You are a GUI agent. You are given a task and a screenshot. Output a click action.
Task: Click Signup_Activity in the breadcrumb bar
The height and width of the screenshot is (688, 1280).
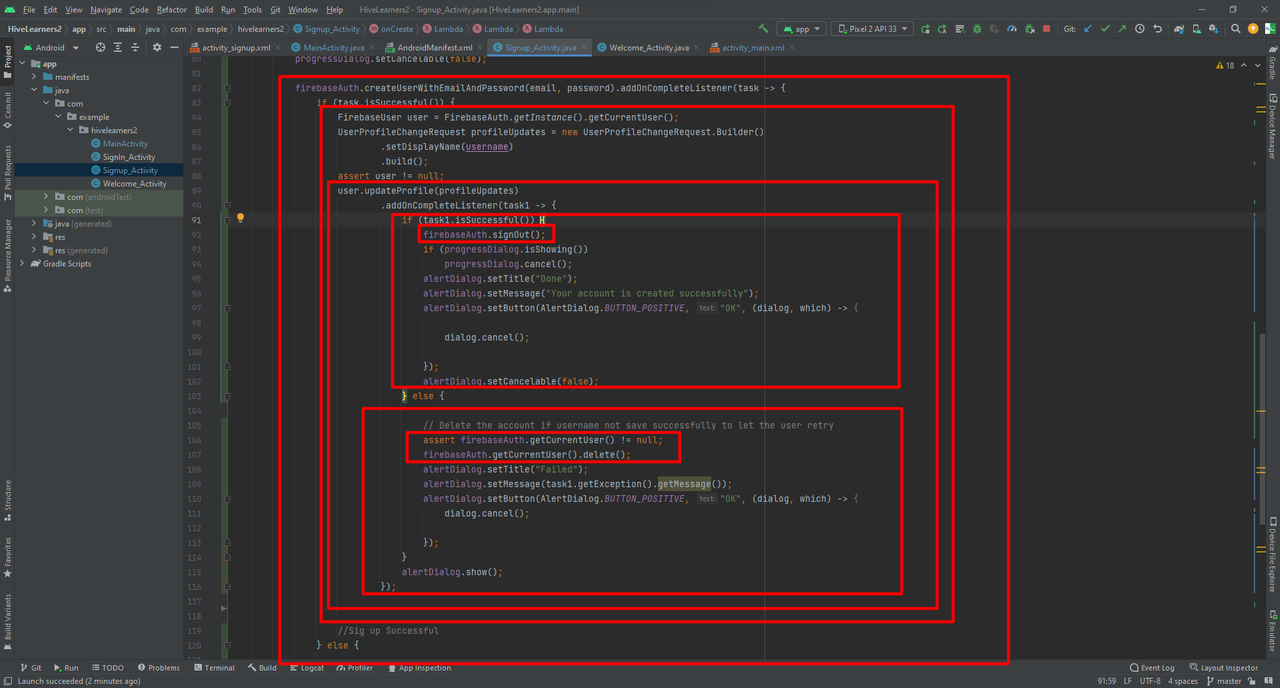(326, 29)
